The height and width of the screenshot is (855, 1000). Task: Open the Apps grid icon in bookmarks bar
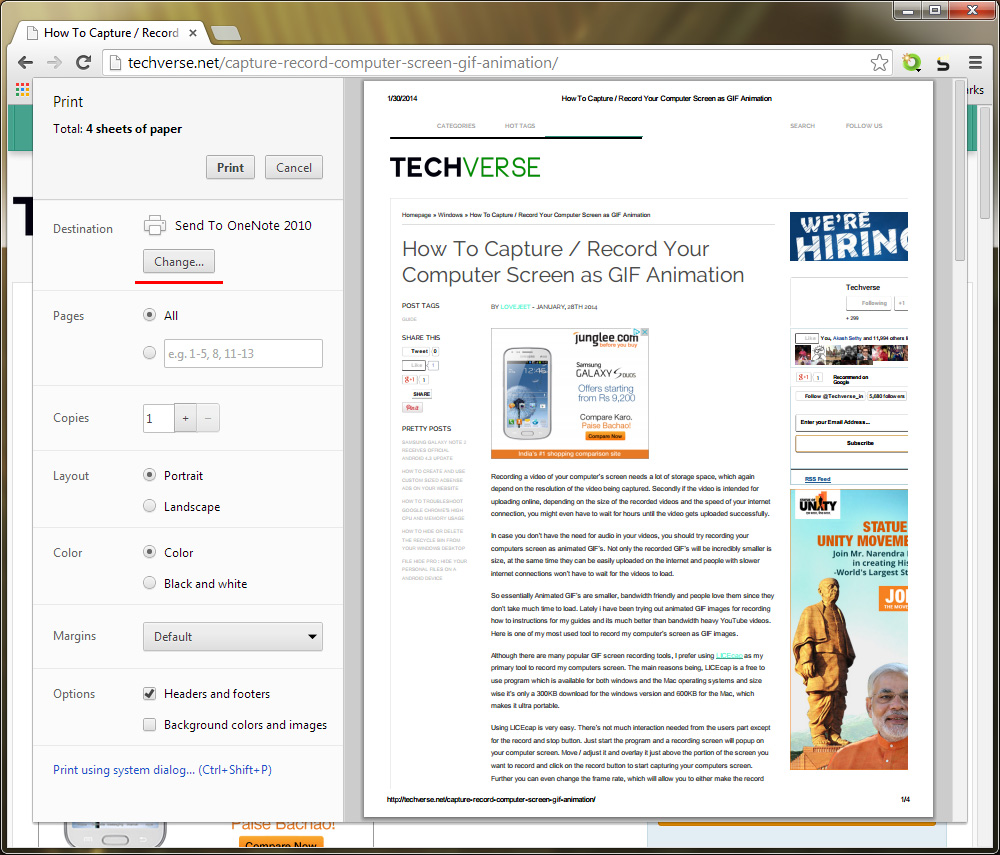[x=22, y=90]
